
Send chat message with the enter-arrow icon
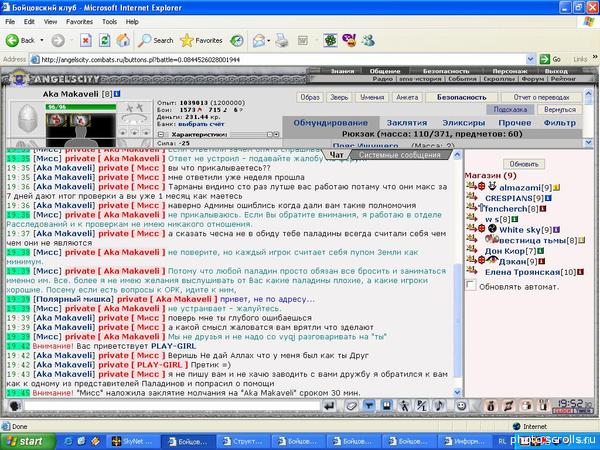pyautogui.click(x=329, y=406)
